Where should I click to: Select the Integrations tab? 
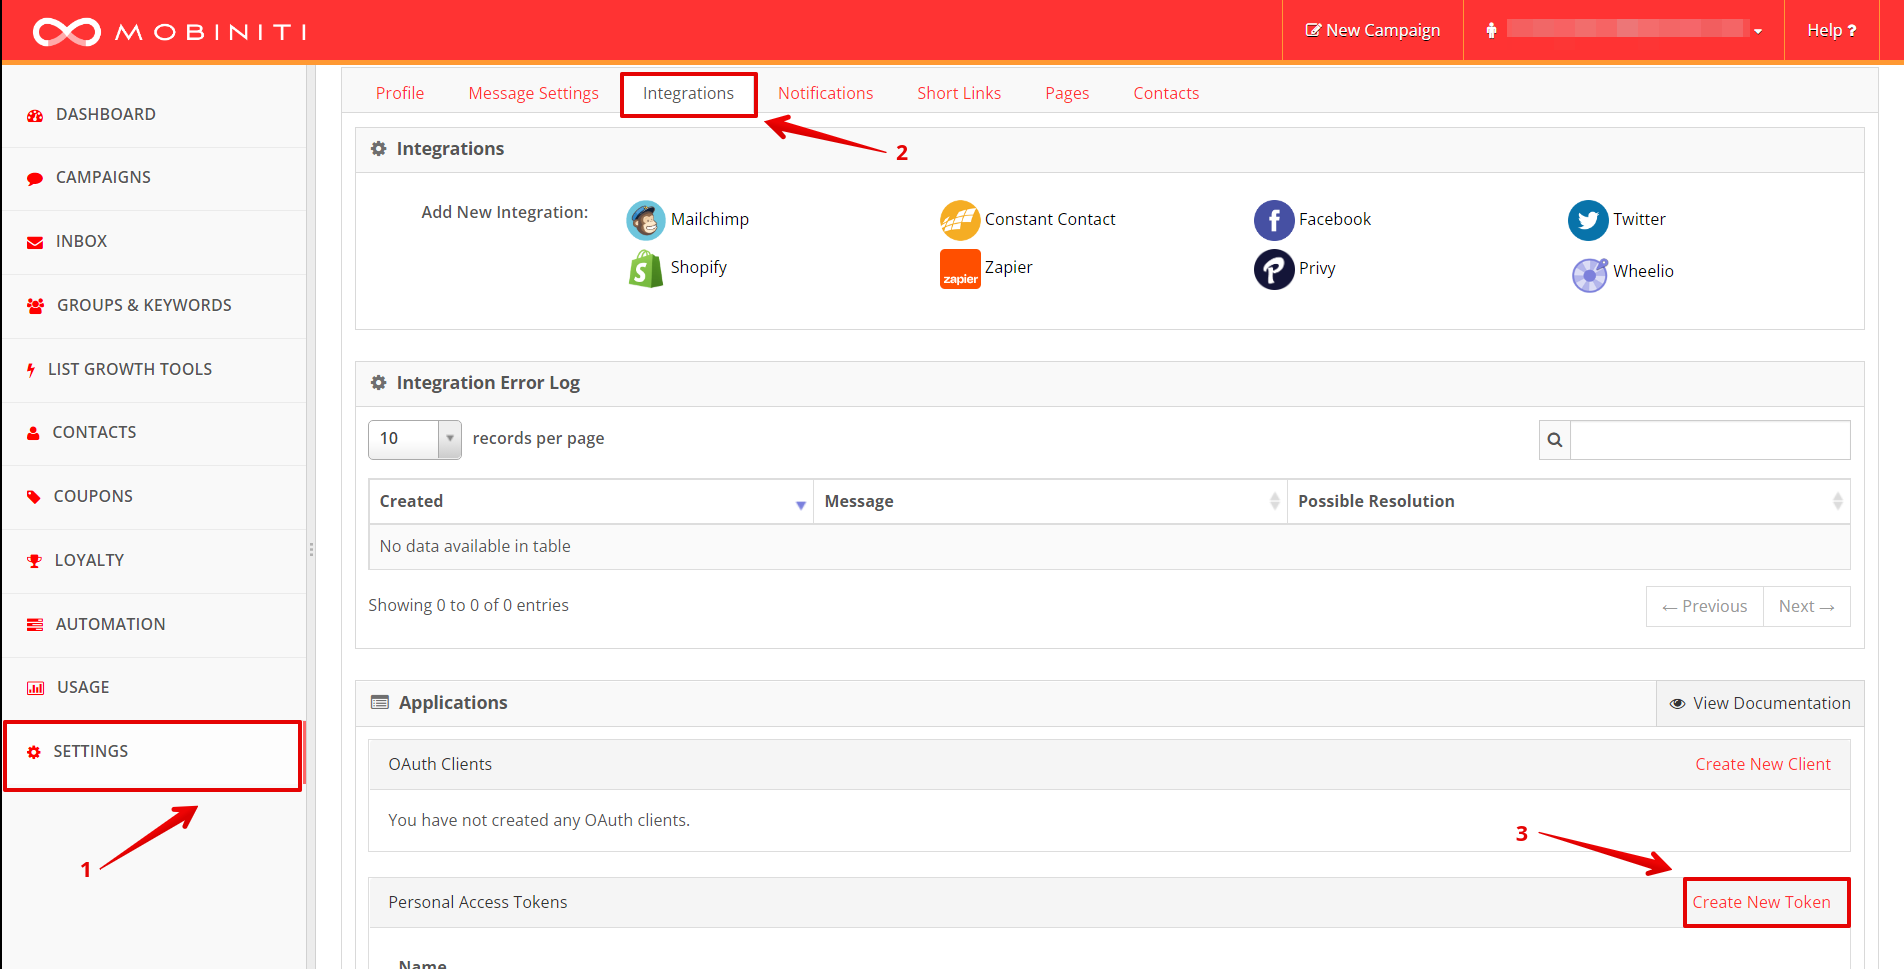coord(688,94)
